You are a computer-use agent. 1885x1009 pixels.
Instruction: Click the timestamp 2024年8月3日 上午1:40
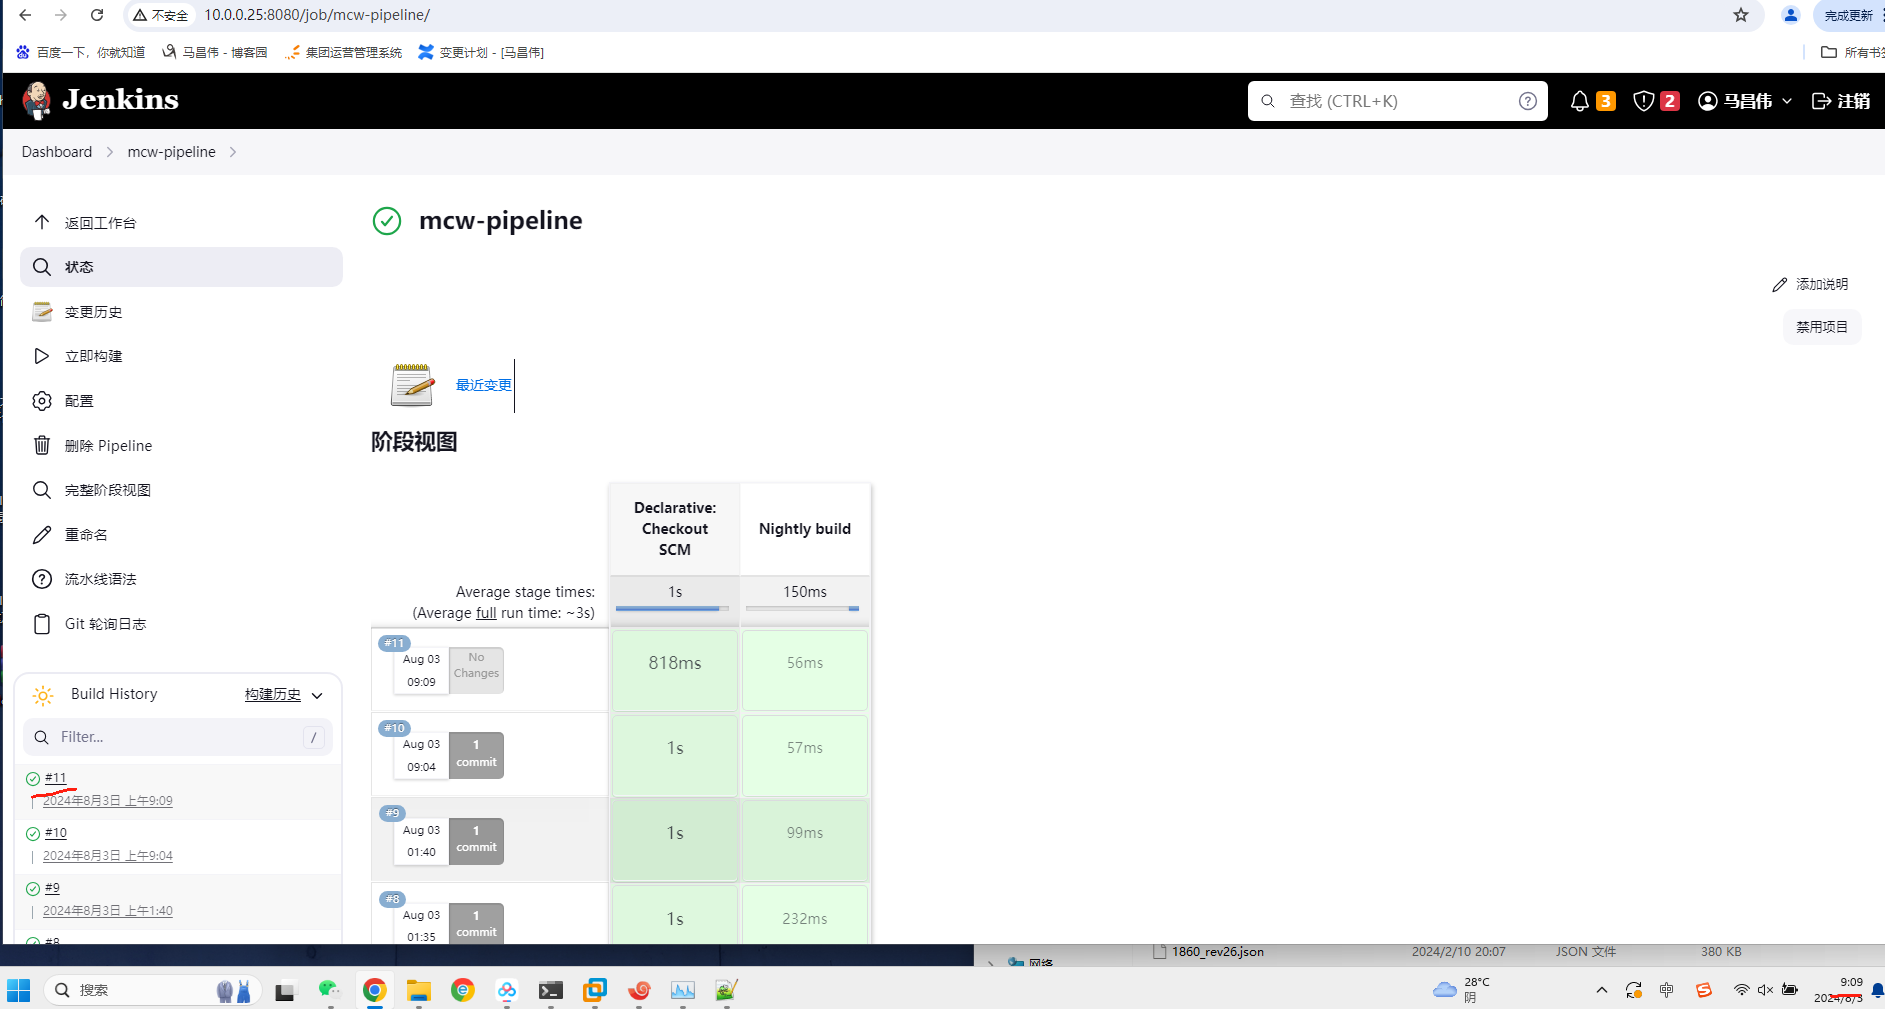(108, 911)
